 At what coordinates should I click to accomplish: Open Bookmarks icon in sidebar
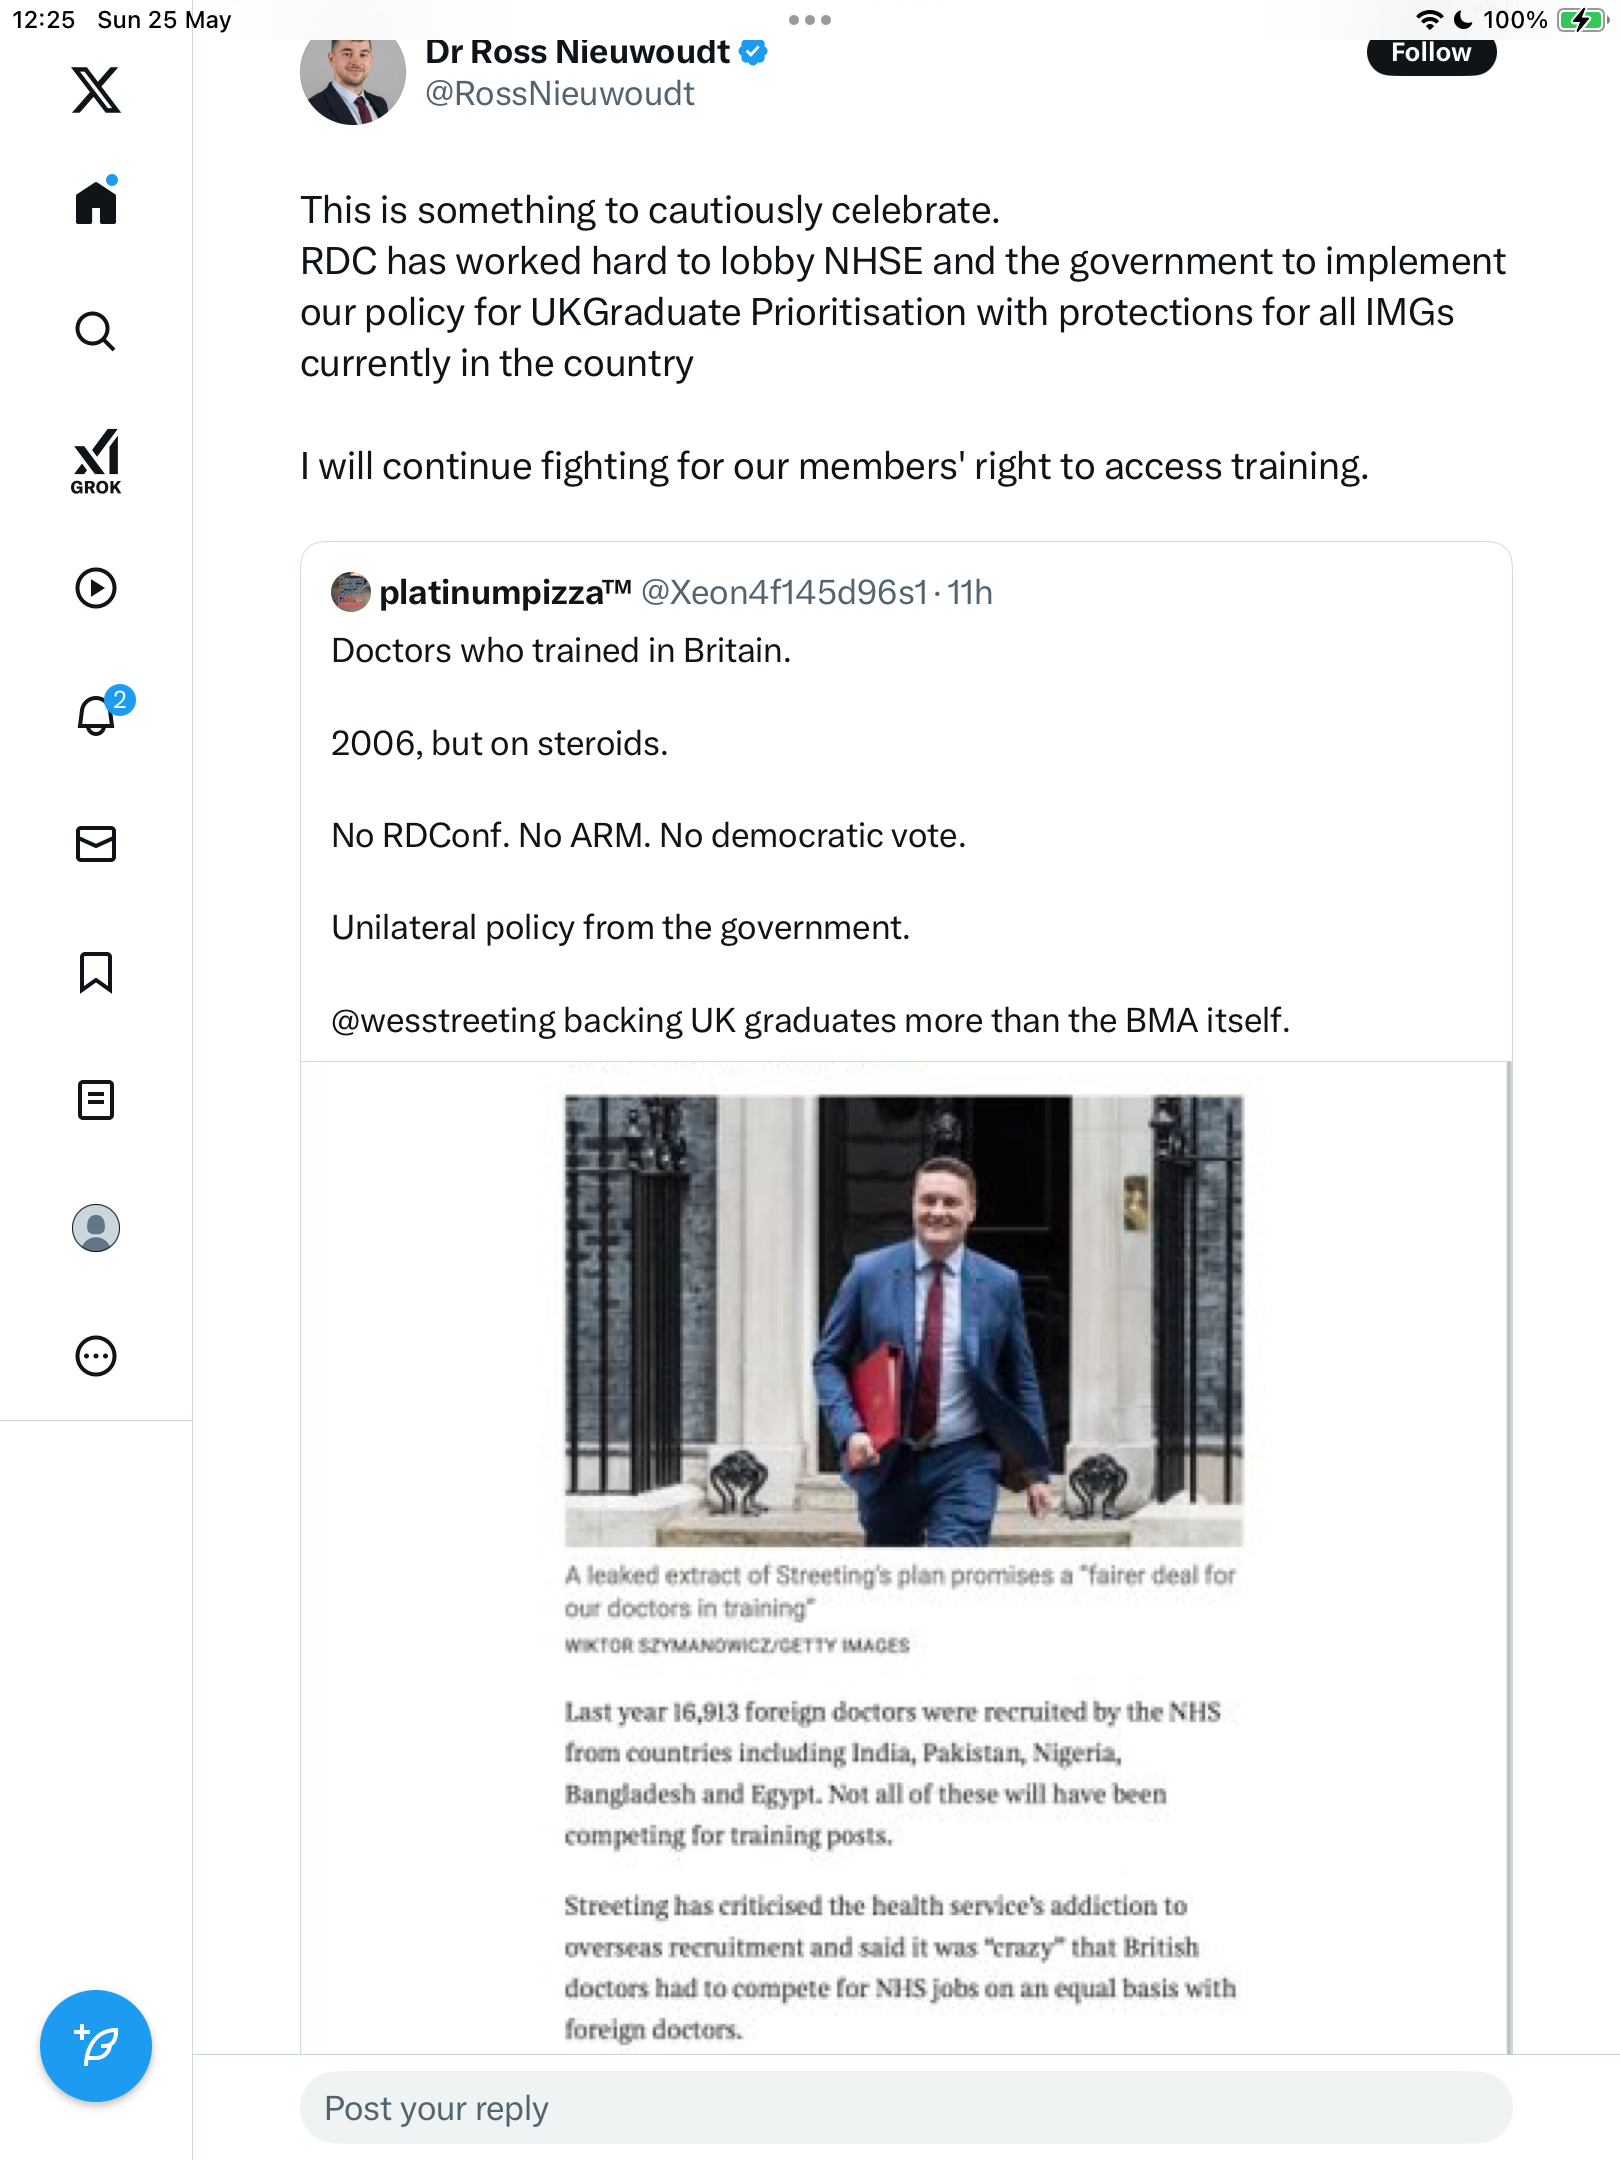coord(96,972)
